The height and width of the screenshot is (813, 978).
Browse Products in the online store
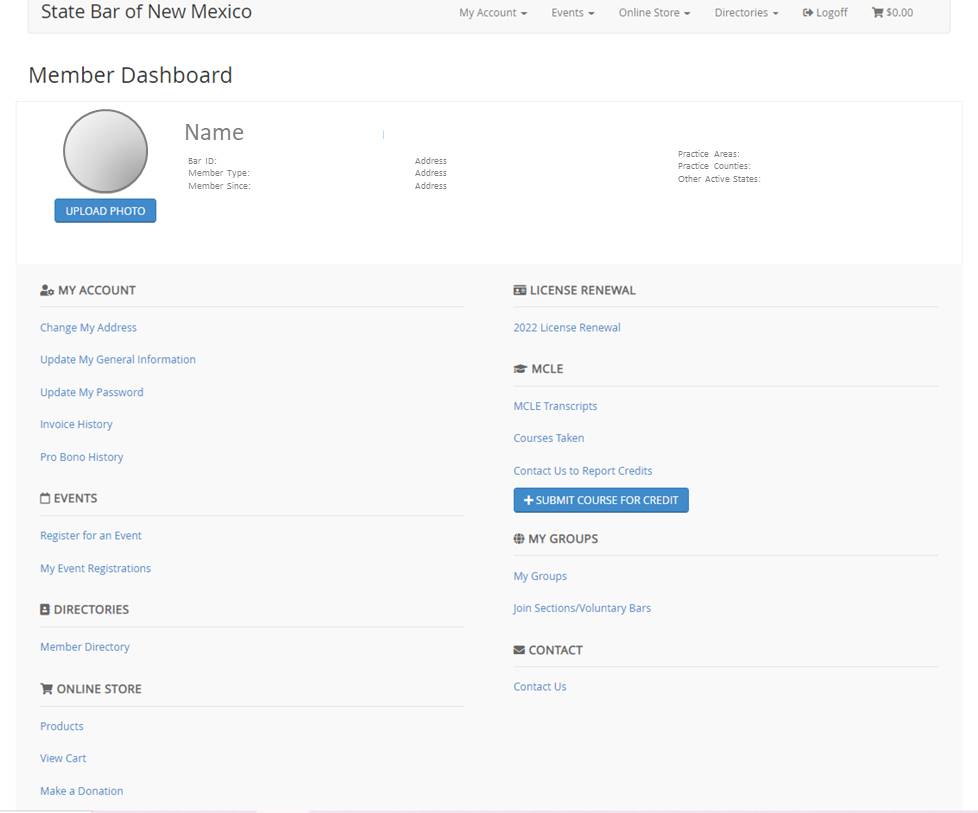[x=62, y=726]
